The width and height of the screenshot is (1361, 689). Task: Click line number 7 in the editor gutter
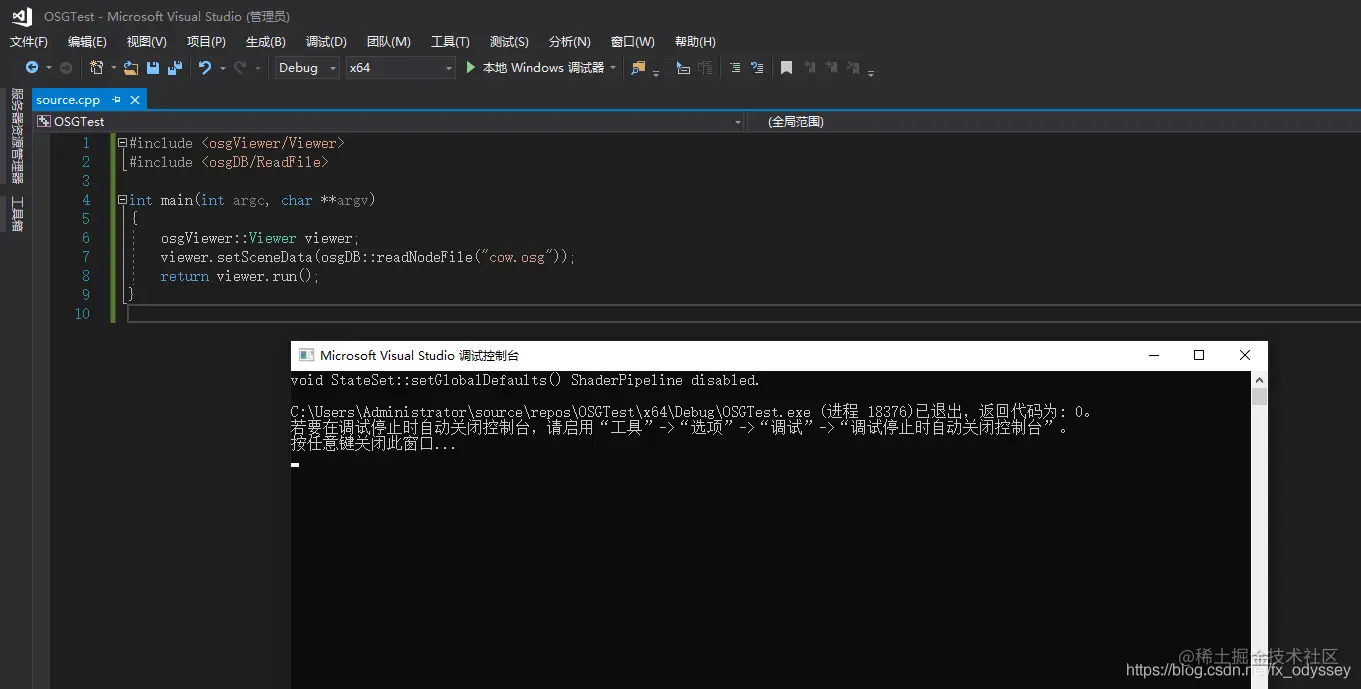click(86, 257)
